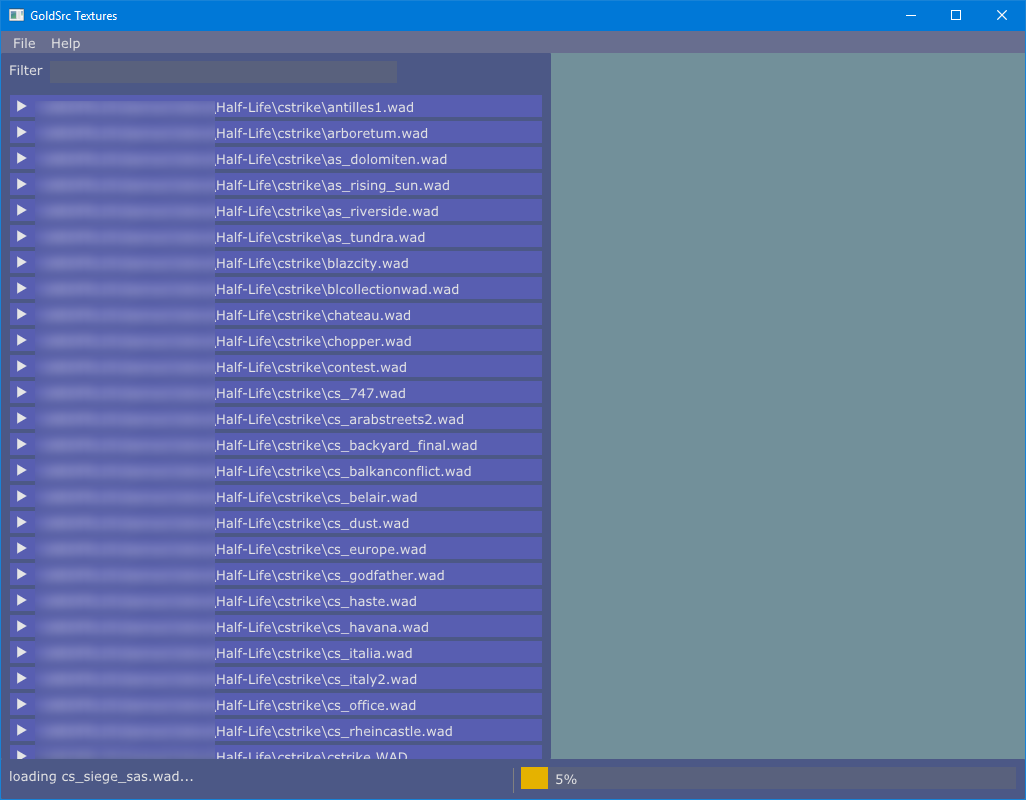Select the chateau.wad file path text
The height and width of the screenshot is (800, 1026).
pyautogui.click(x=313, y=315)
